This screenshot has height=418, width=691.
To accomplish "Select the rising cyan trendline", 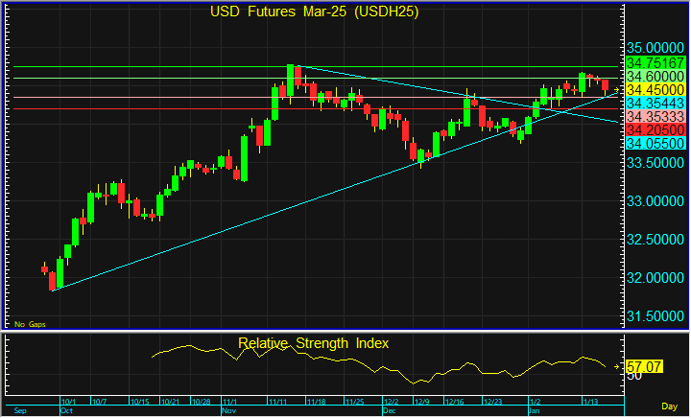I will [300, 203].
